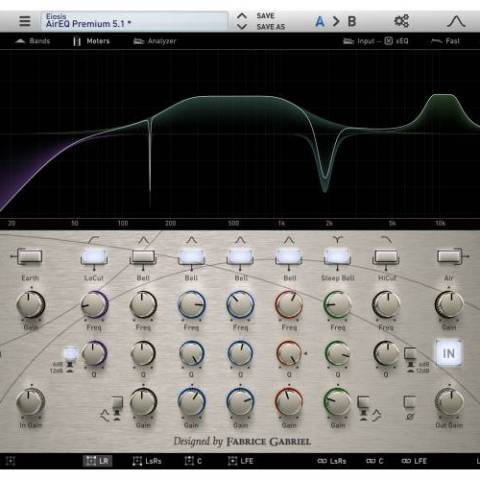Click the first Bell Gain knob
This screenshot has height=480, width=480.
(143, 402)
